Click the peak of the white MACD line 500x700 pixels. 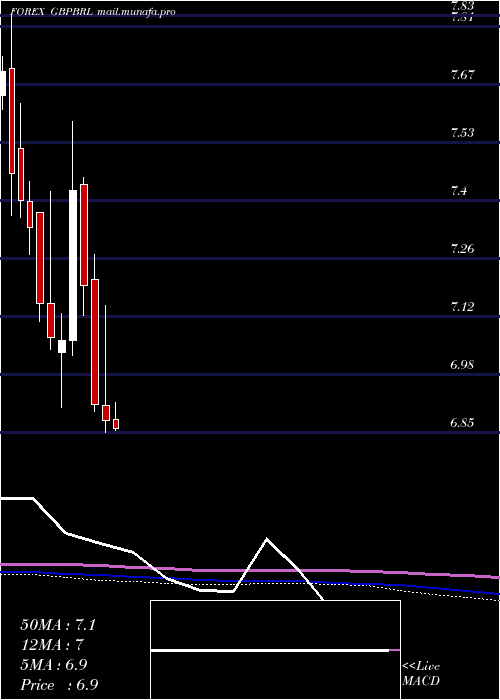[x=267, y=539]
